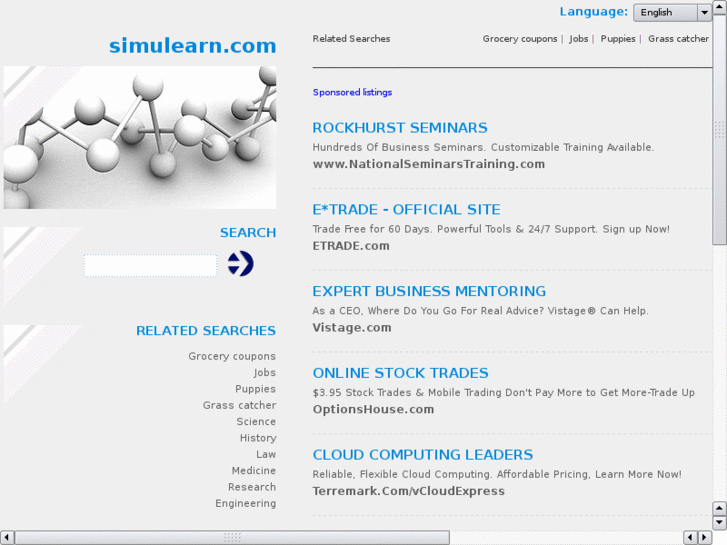The image size is (727, 545).
Task: Visit the ETRADE.com link
Action: pos(351,246)
